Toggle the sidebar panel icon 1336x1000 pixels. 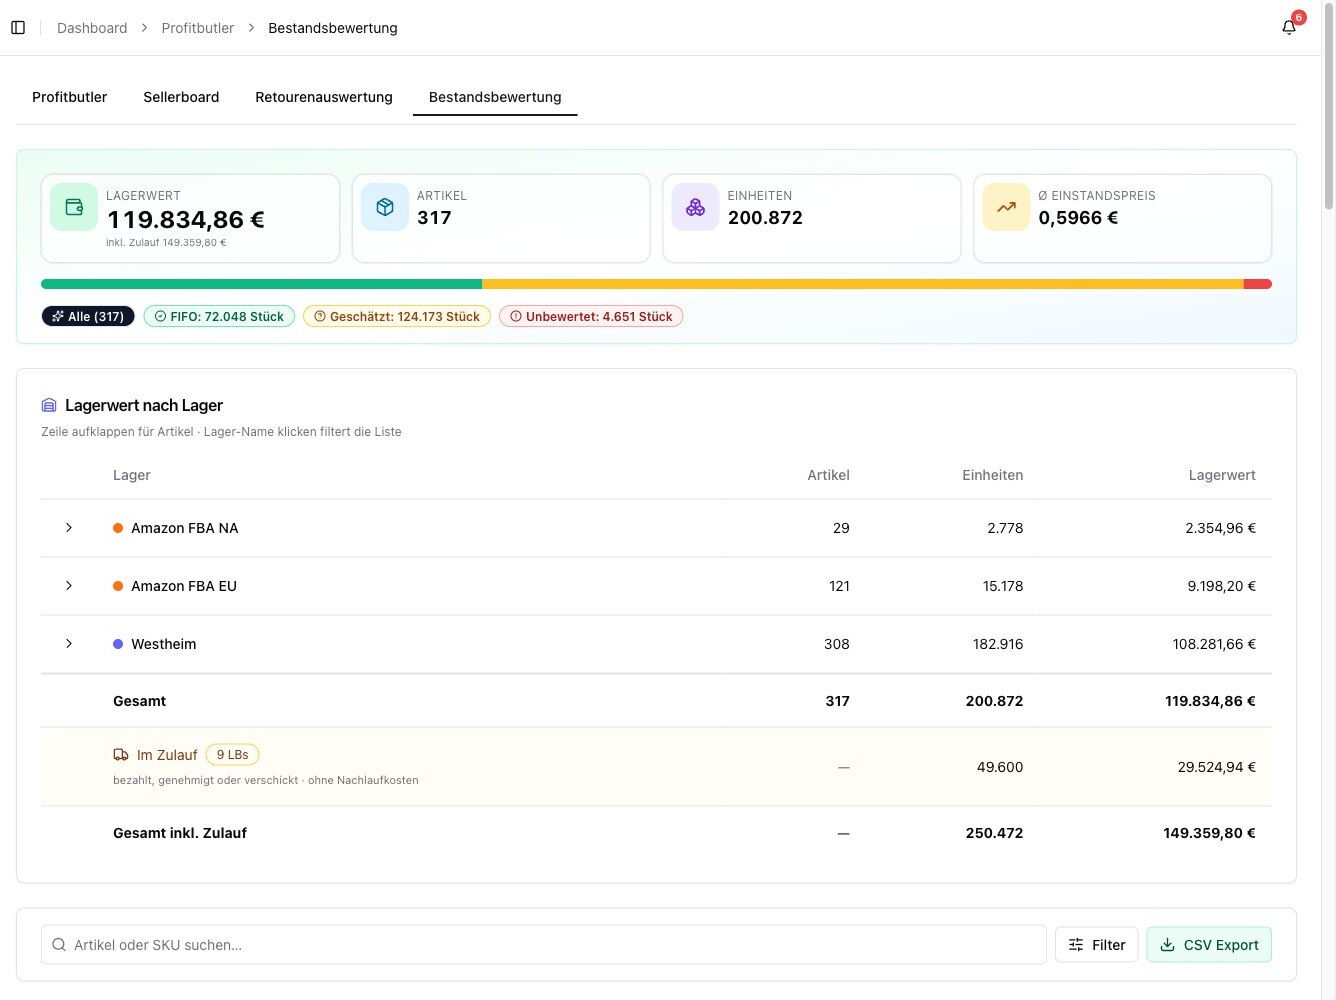point(18,28)
